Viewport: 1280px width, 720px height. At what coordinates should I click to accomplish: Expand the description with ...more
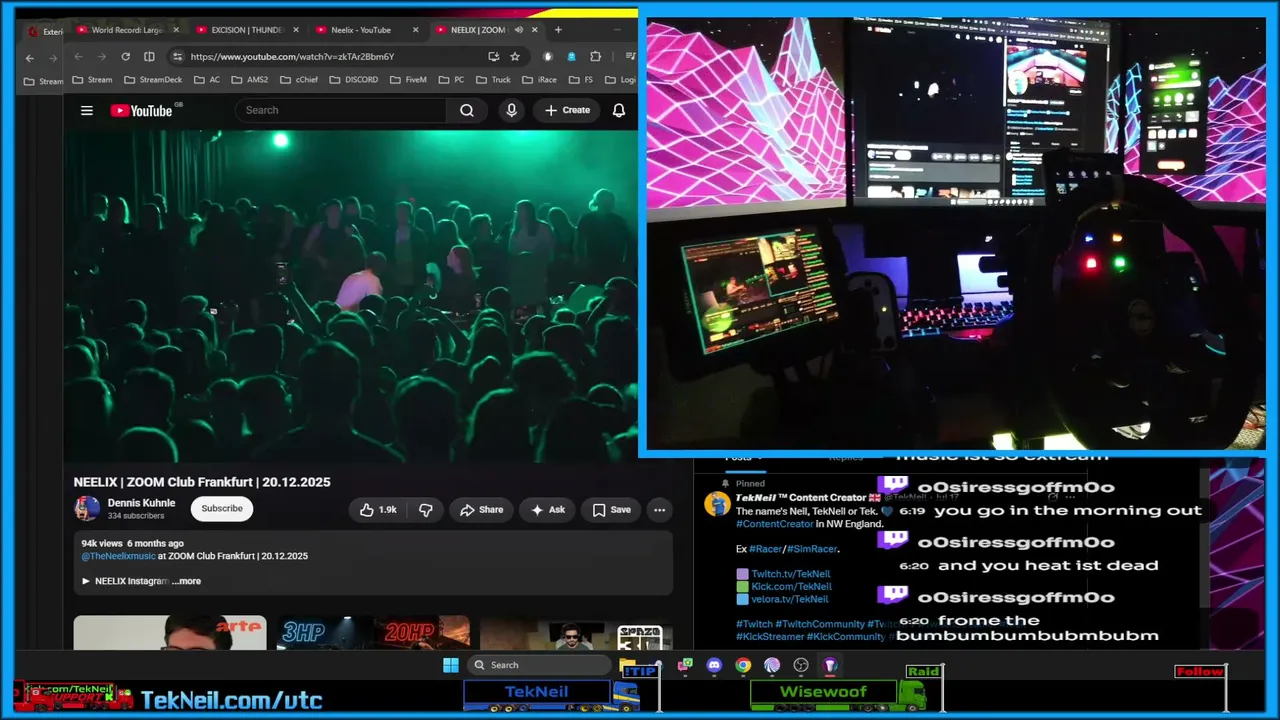186,581
